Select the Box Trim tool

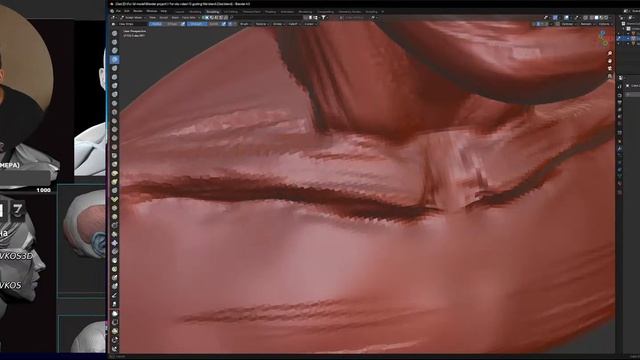pos(115,339)
